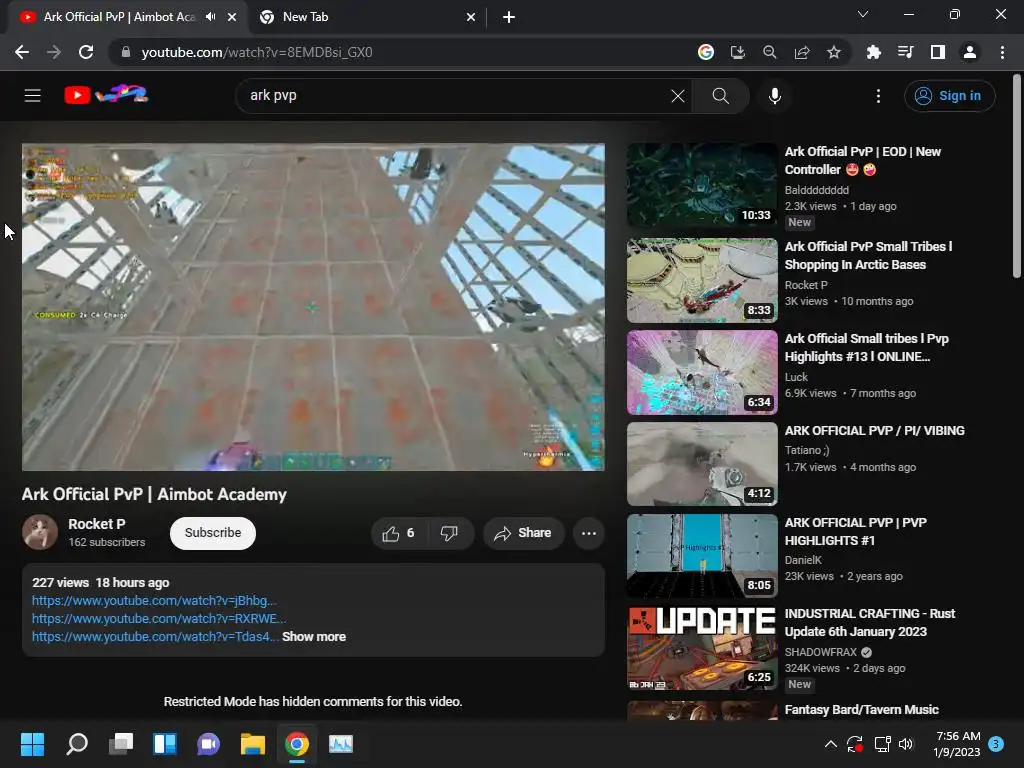
Task: Go back with browser back arrow
Action: (22, 52)
